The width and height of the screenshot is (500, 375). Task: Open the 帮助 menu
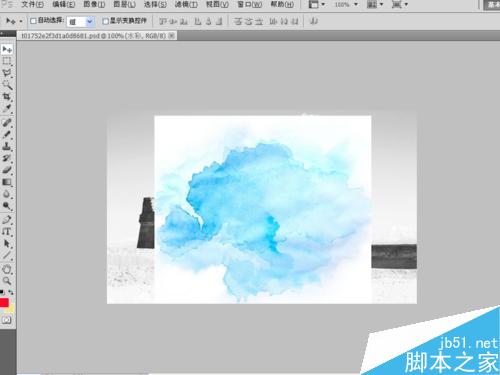point(282,4)
